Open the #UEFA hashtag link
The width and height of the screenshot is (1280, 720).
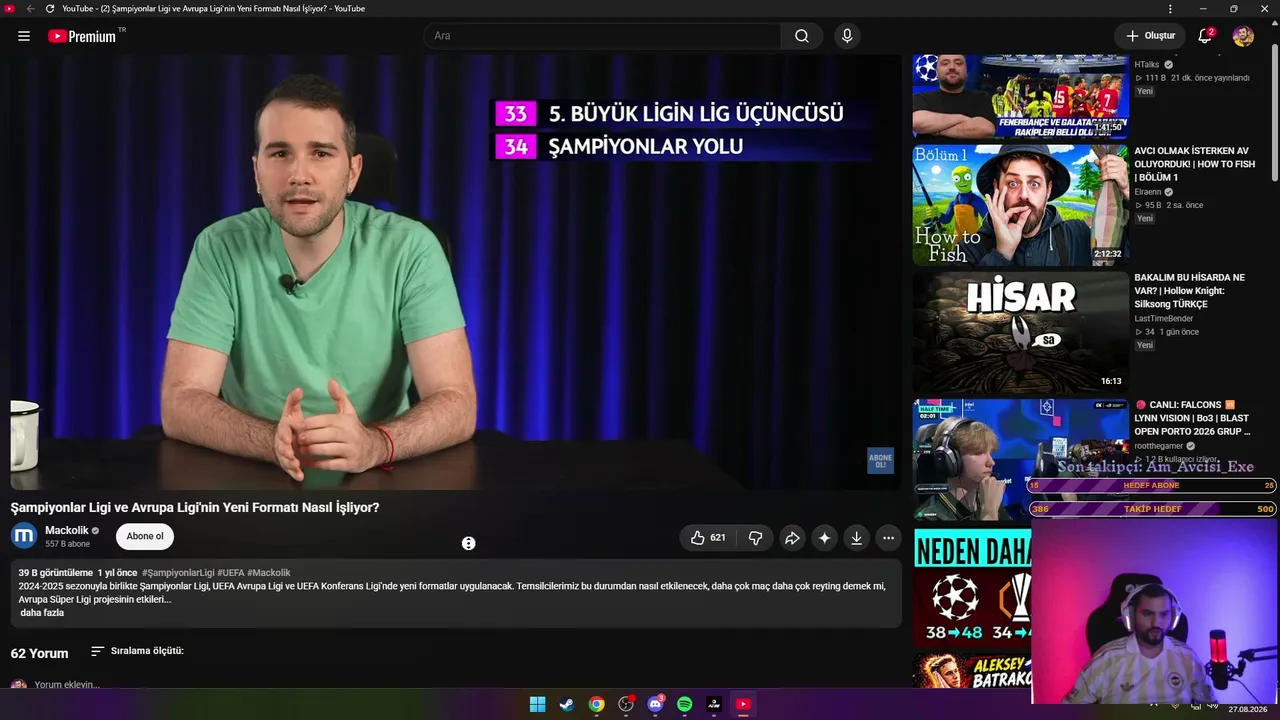[231, 573]
